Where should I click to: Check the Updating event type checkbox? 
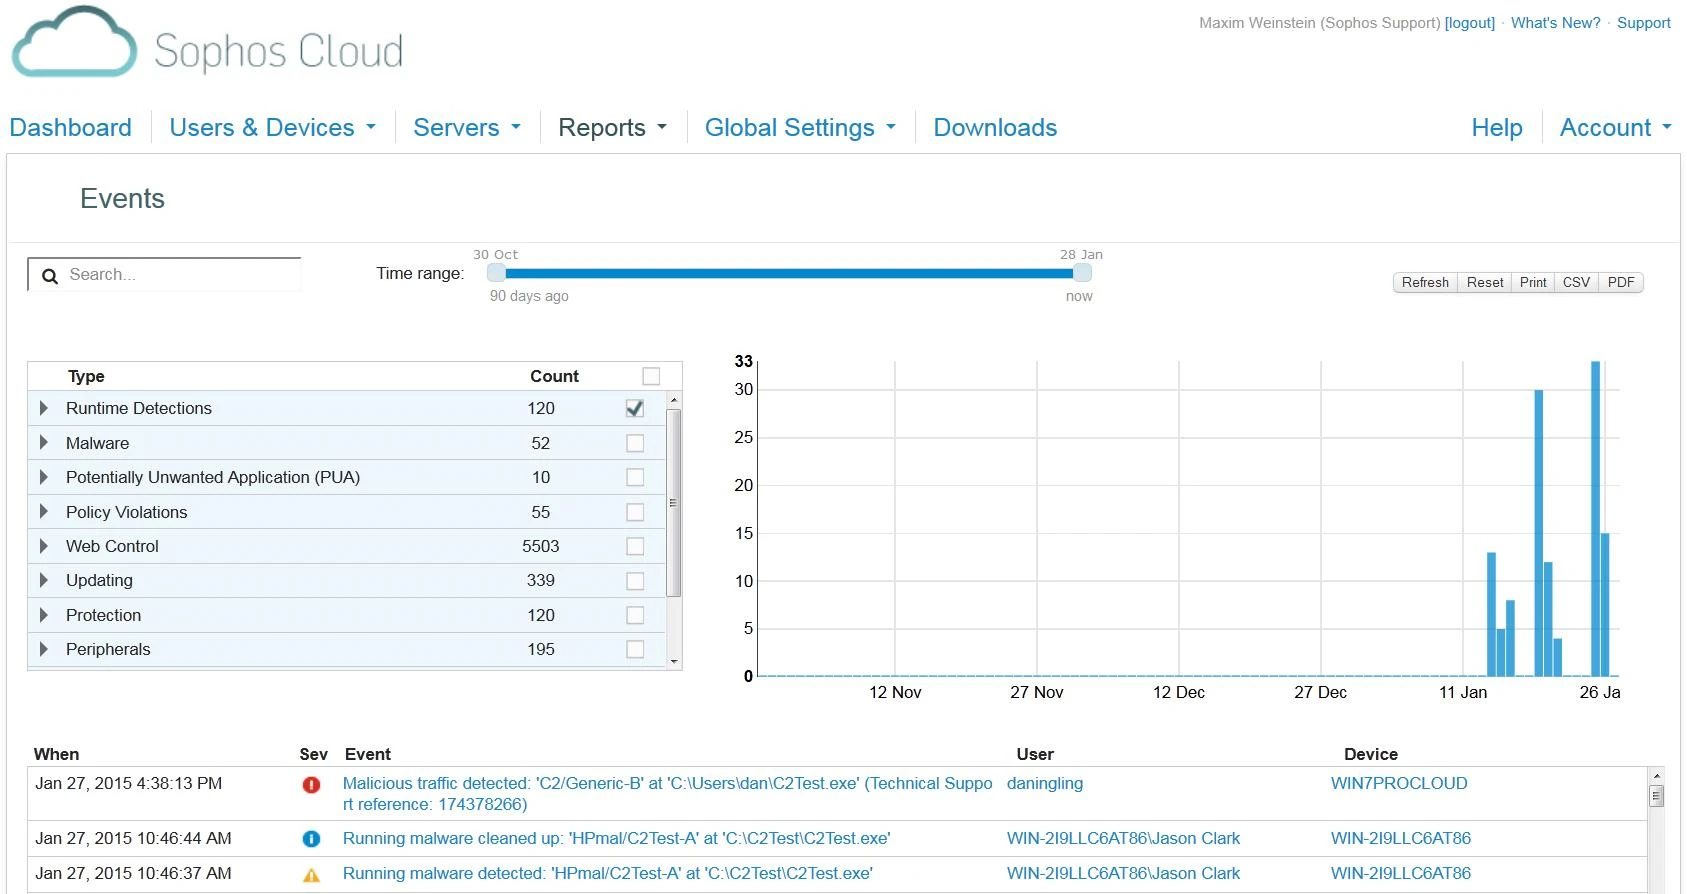(635, 581)
